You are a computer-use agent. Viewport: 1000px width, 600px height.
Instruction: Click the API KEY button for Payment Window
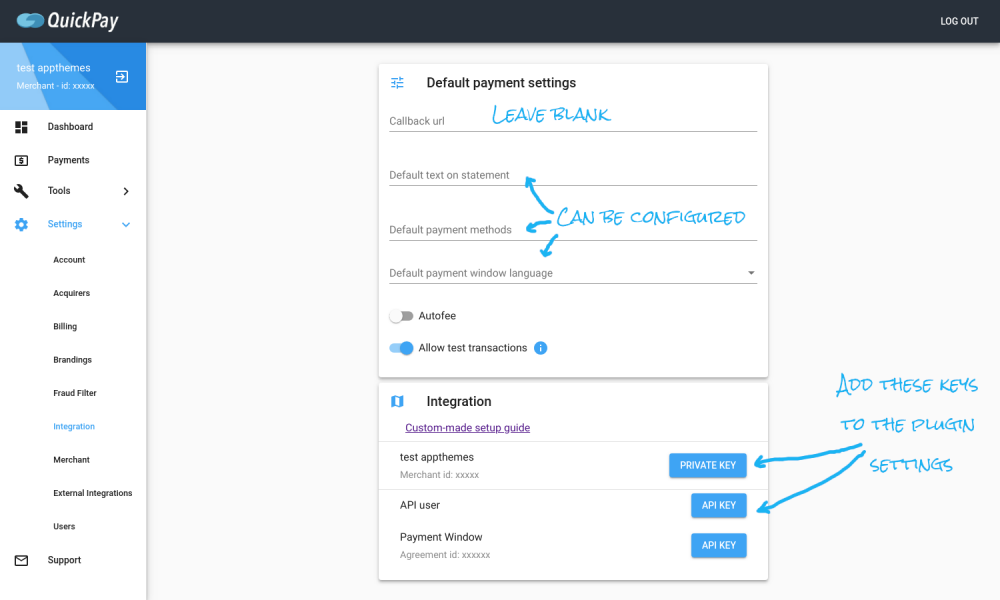719,545
